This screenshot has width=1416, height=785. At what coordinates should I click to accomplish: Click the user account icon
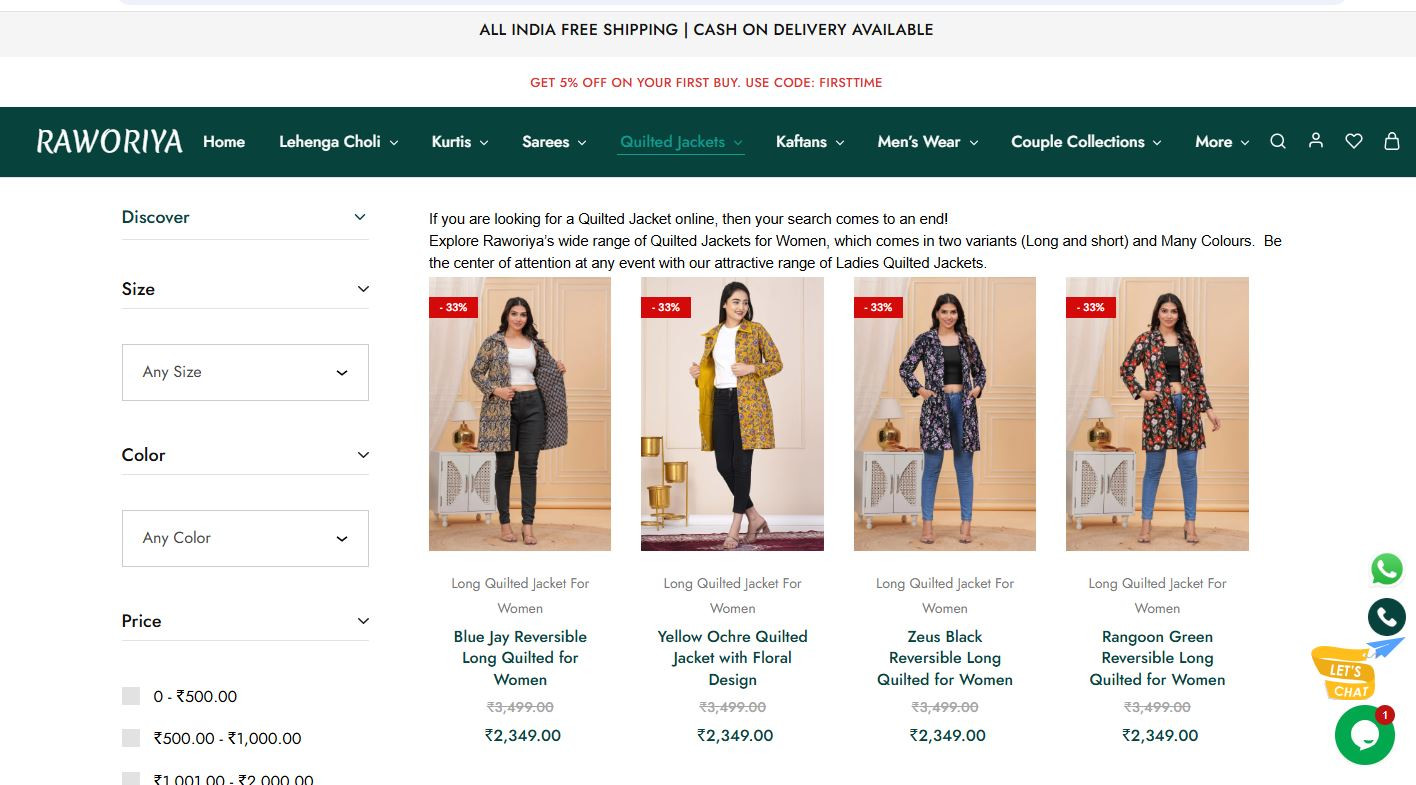pos(1316,141)
